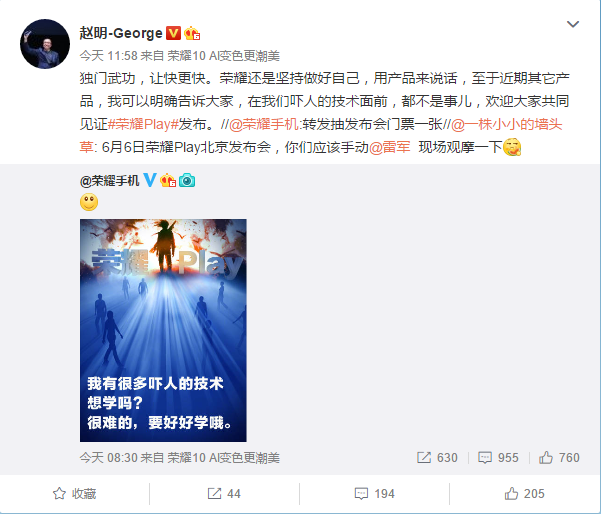Screen dimensions: 601x514
Task: Open the @荣耀手机 mention in post text
Action: (x=264, y=124)
